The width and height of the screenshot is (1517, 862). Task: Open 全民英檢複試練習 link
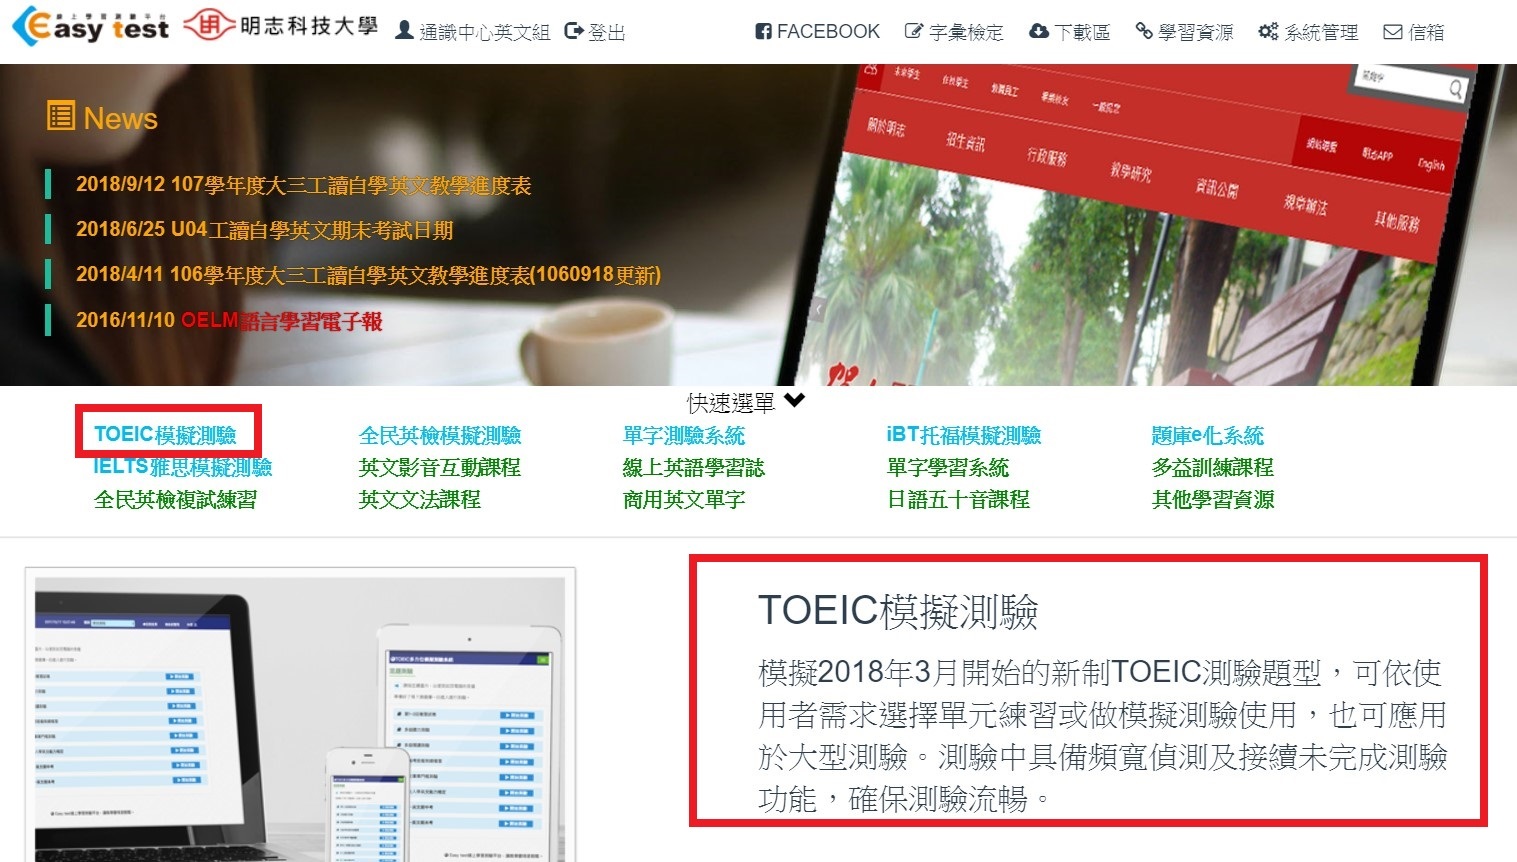pos(175,499)
